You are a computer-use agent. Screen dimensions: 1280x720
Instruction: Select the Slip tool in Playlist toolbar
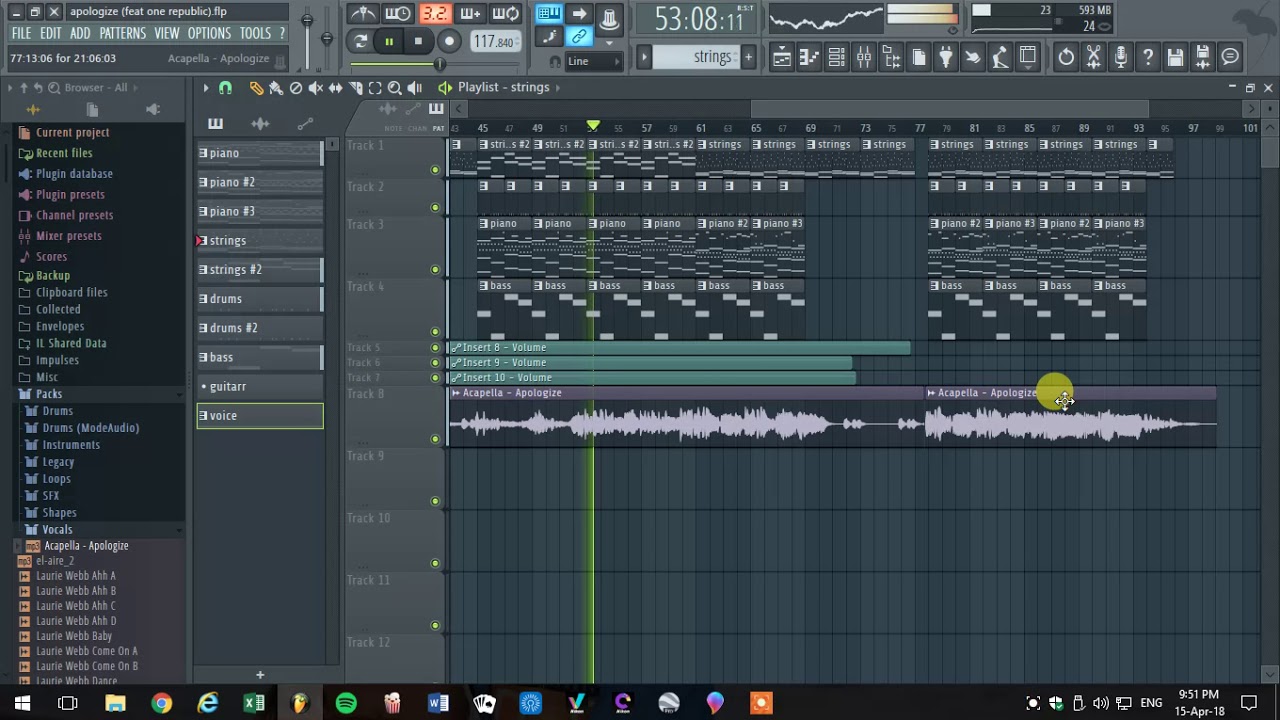(x=335, y=88)
